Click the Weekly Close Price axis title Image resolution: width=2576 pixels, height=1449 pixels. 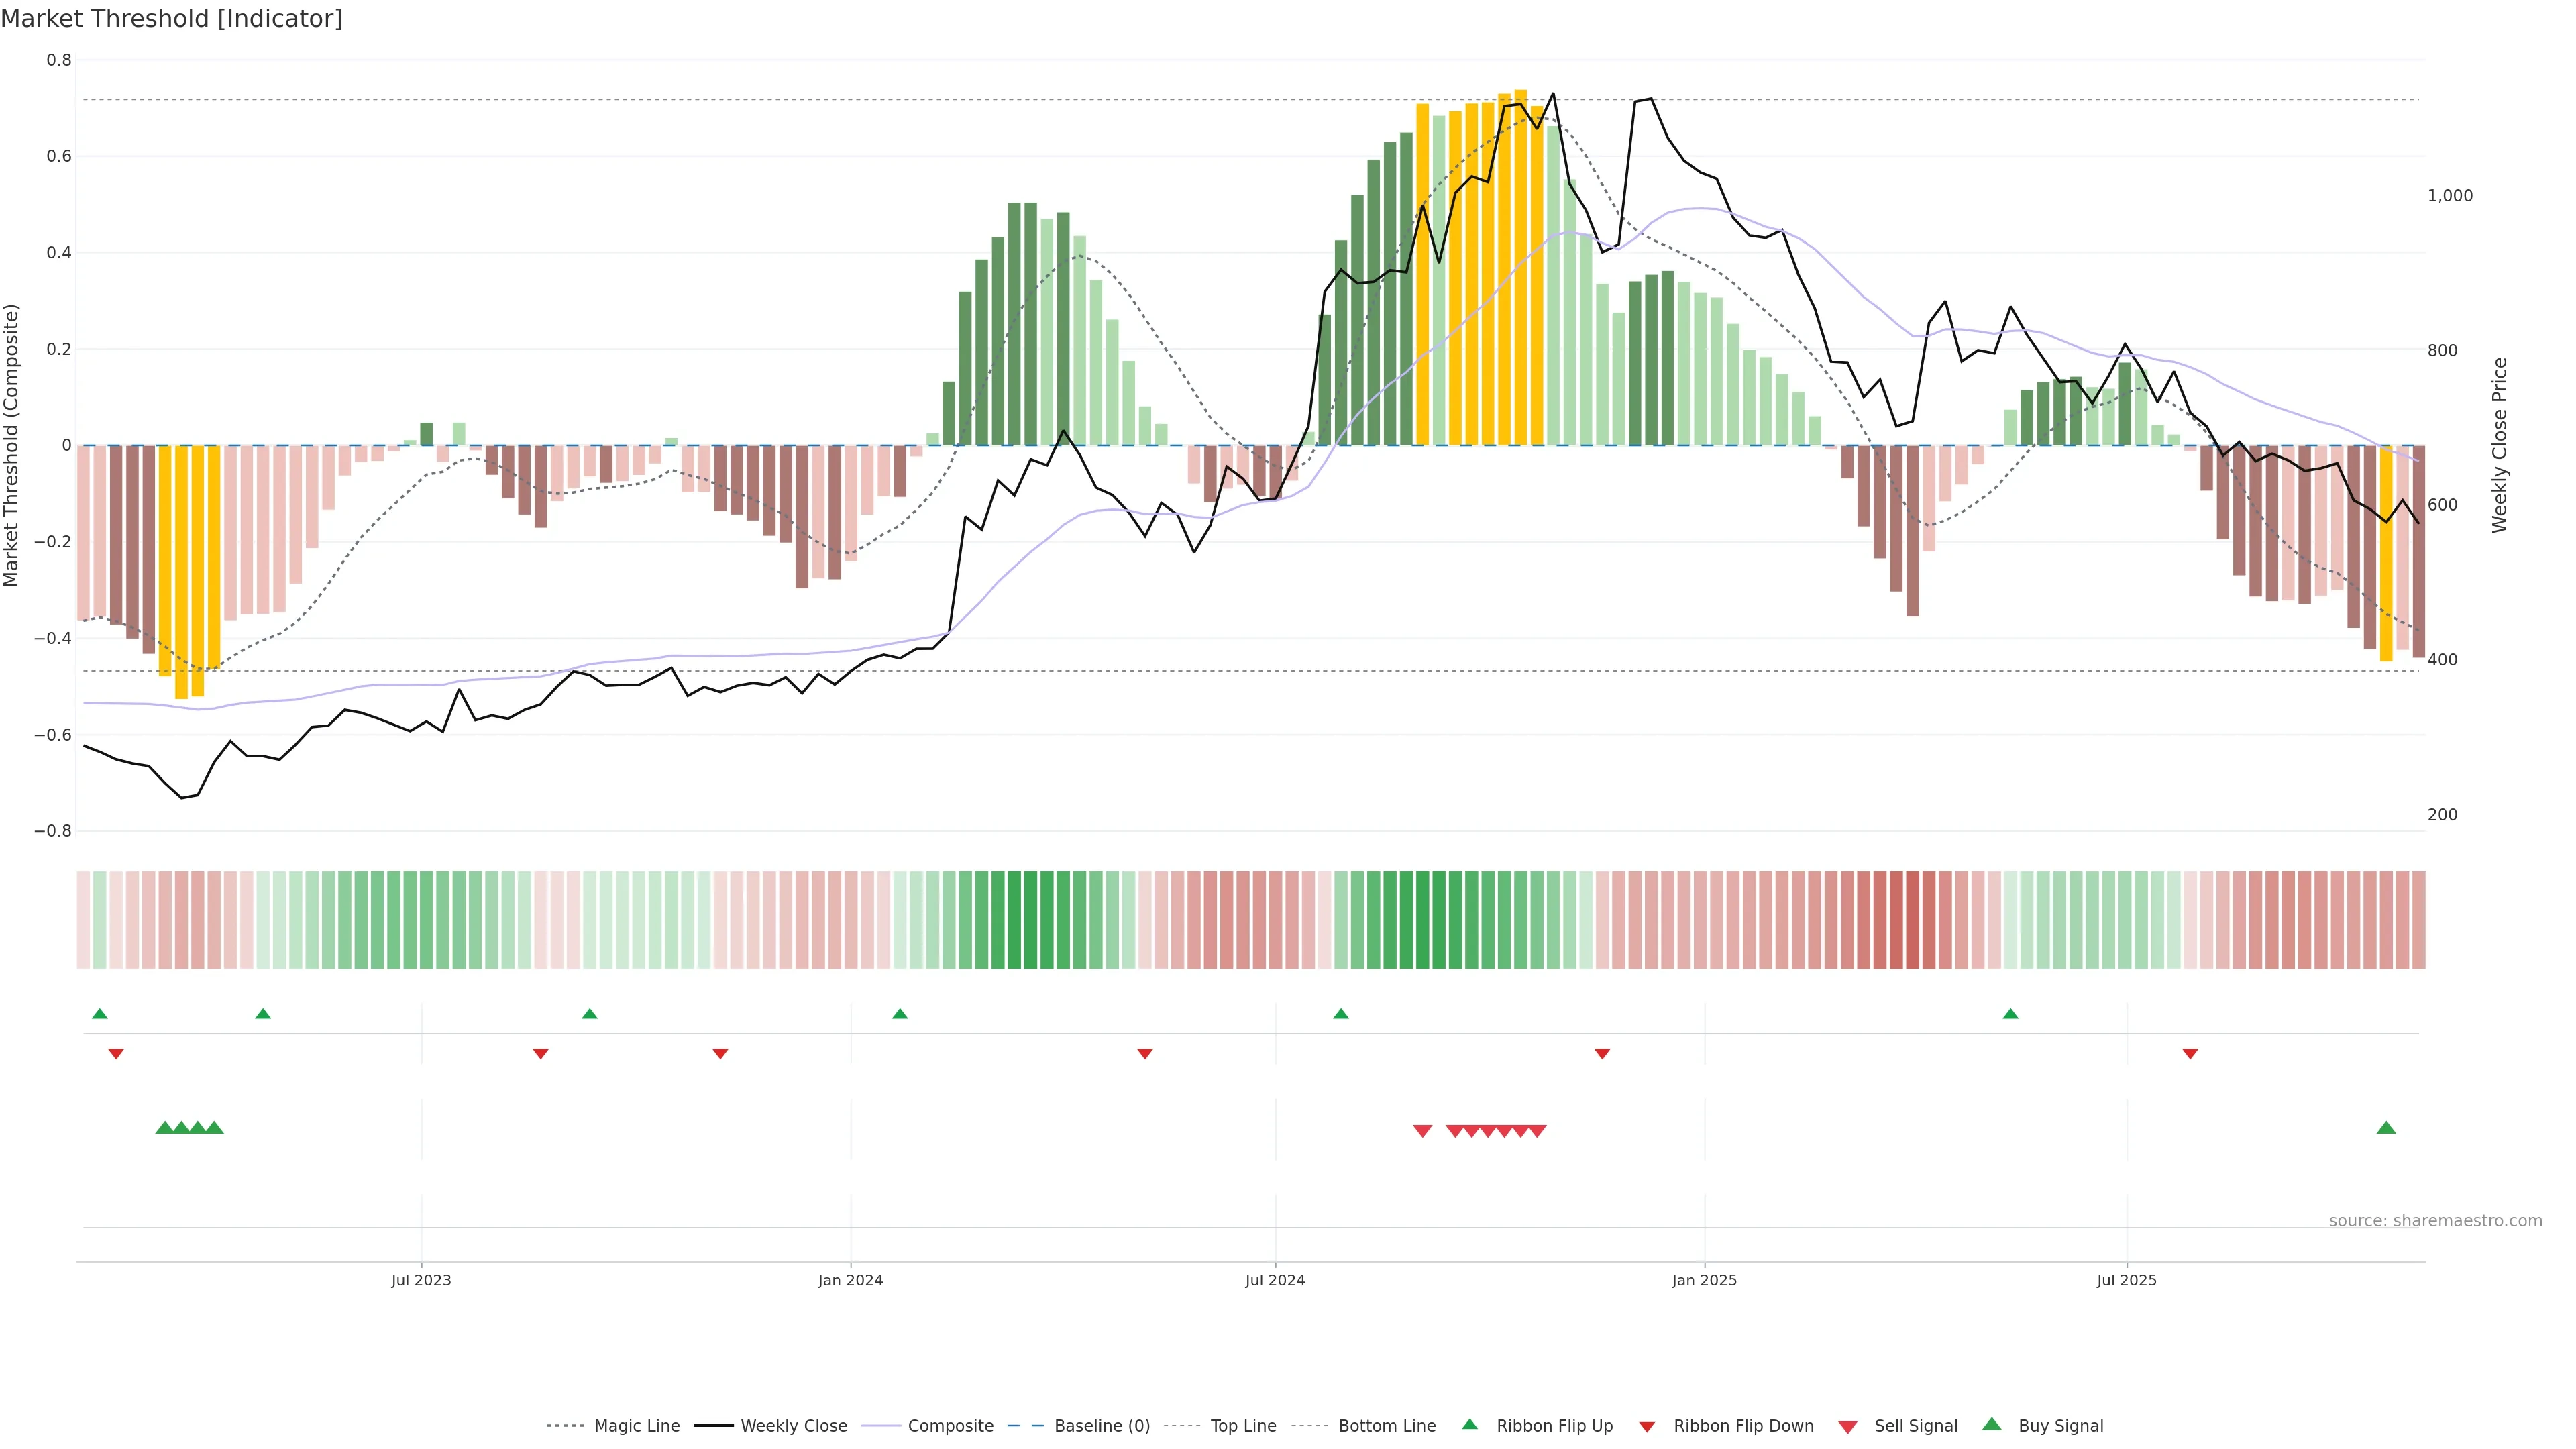pyautogui.click(x=2500, y=445)
